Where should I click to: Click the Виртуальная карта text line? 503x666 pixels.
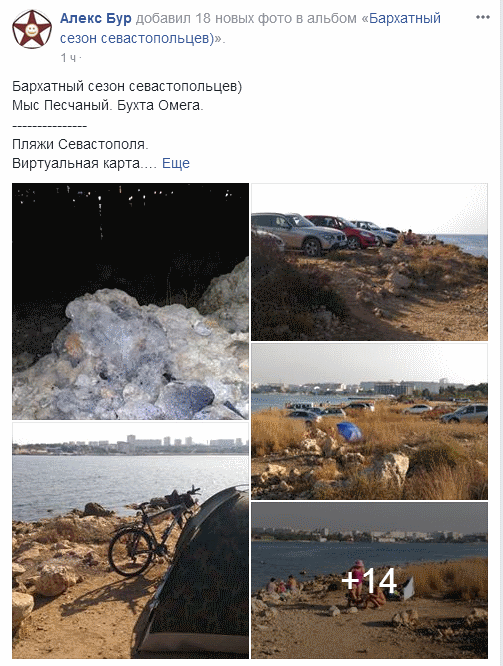point(85,163)
